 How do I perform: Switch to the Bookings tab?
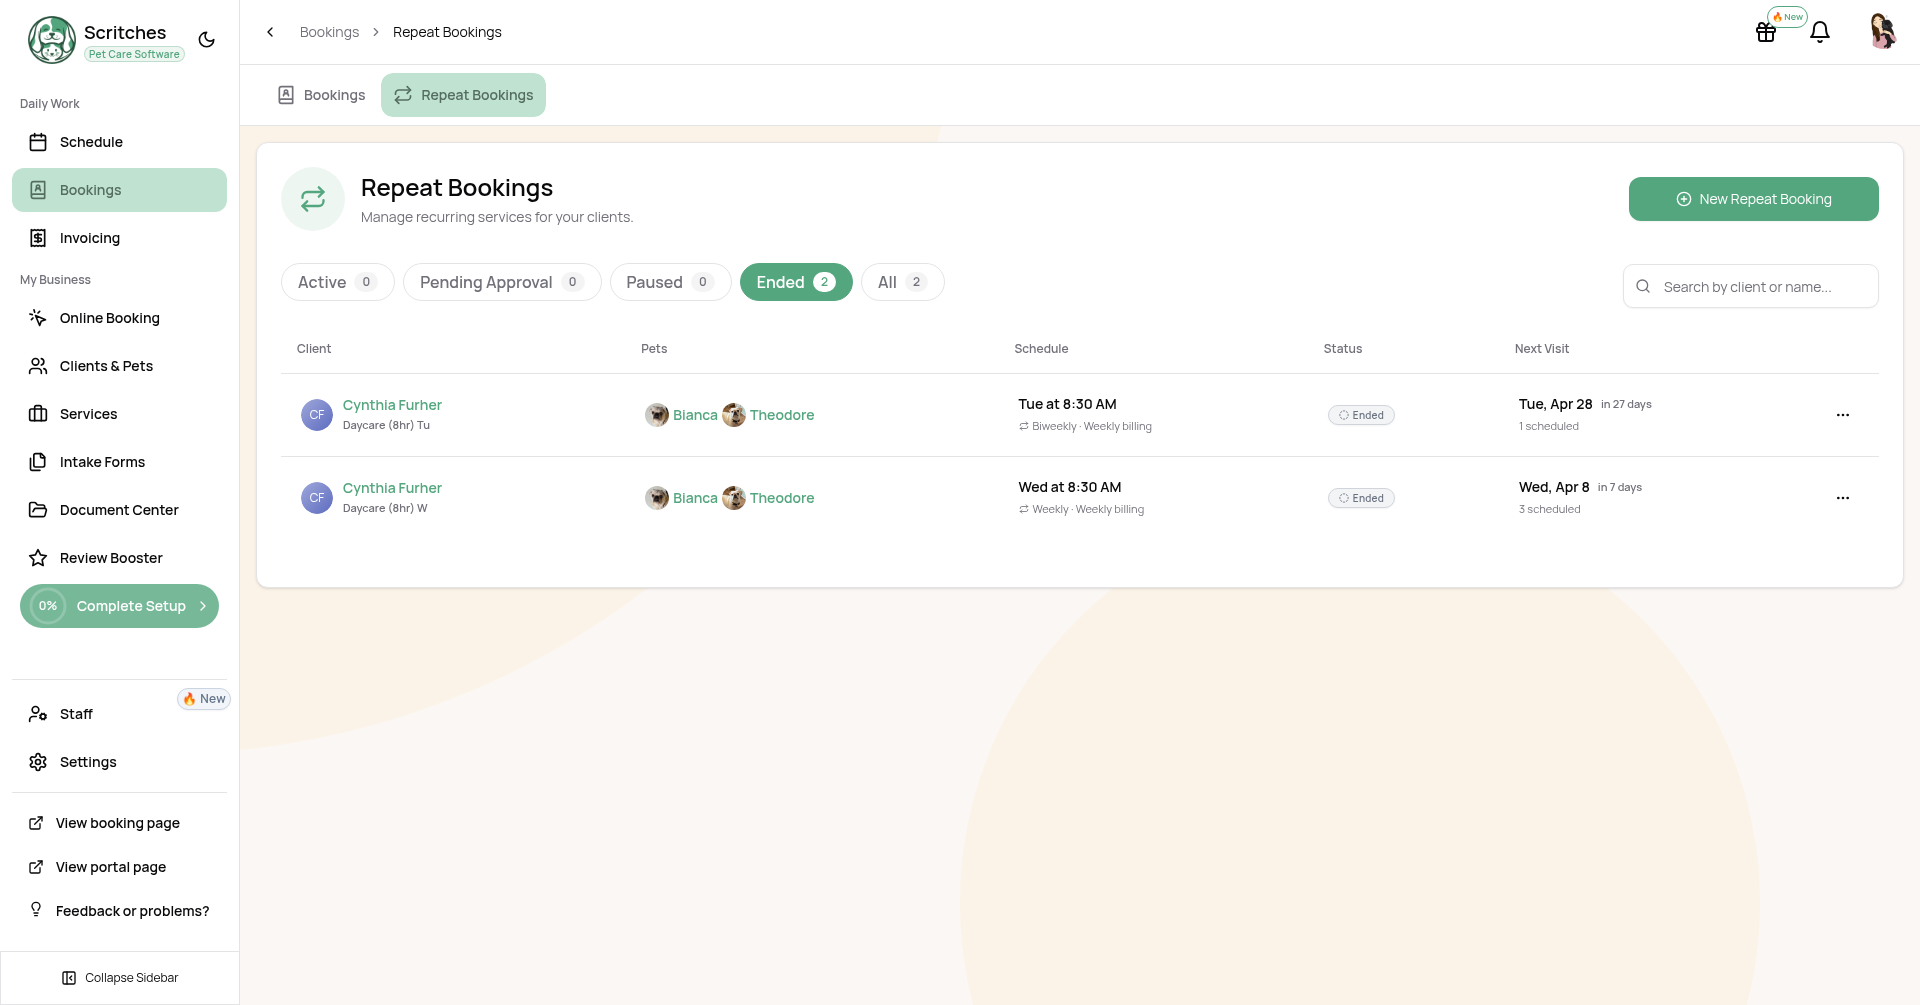[321, 95]
